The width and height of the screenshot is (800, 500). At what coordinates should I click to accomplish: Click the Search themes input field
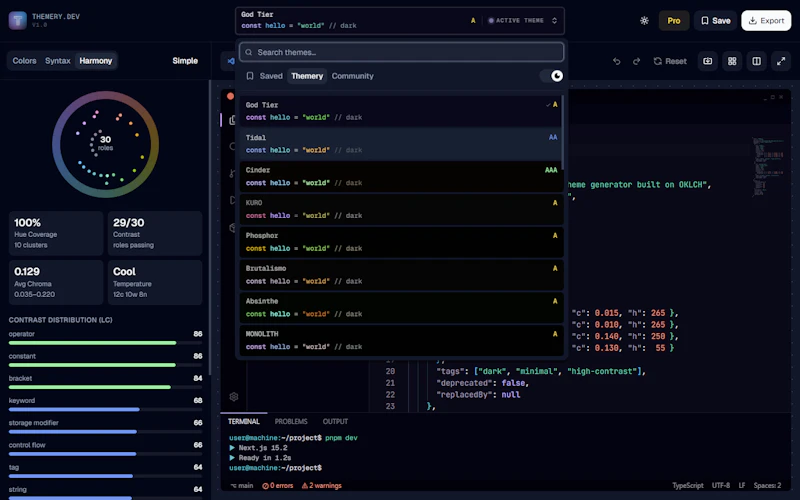pyautogui.click(x=402, y=52)
